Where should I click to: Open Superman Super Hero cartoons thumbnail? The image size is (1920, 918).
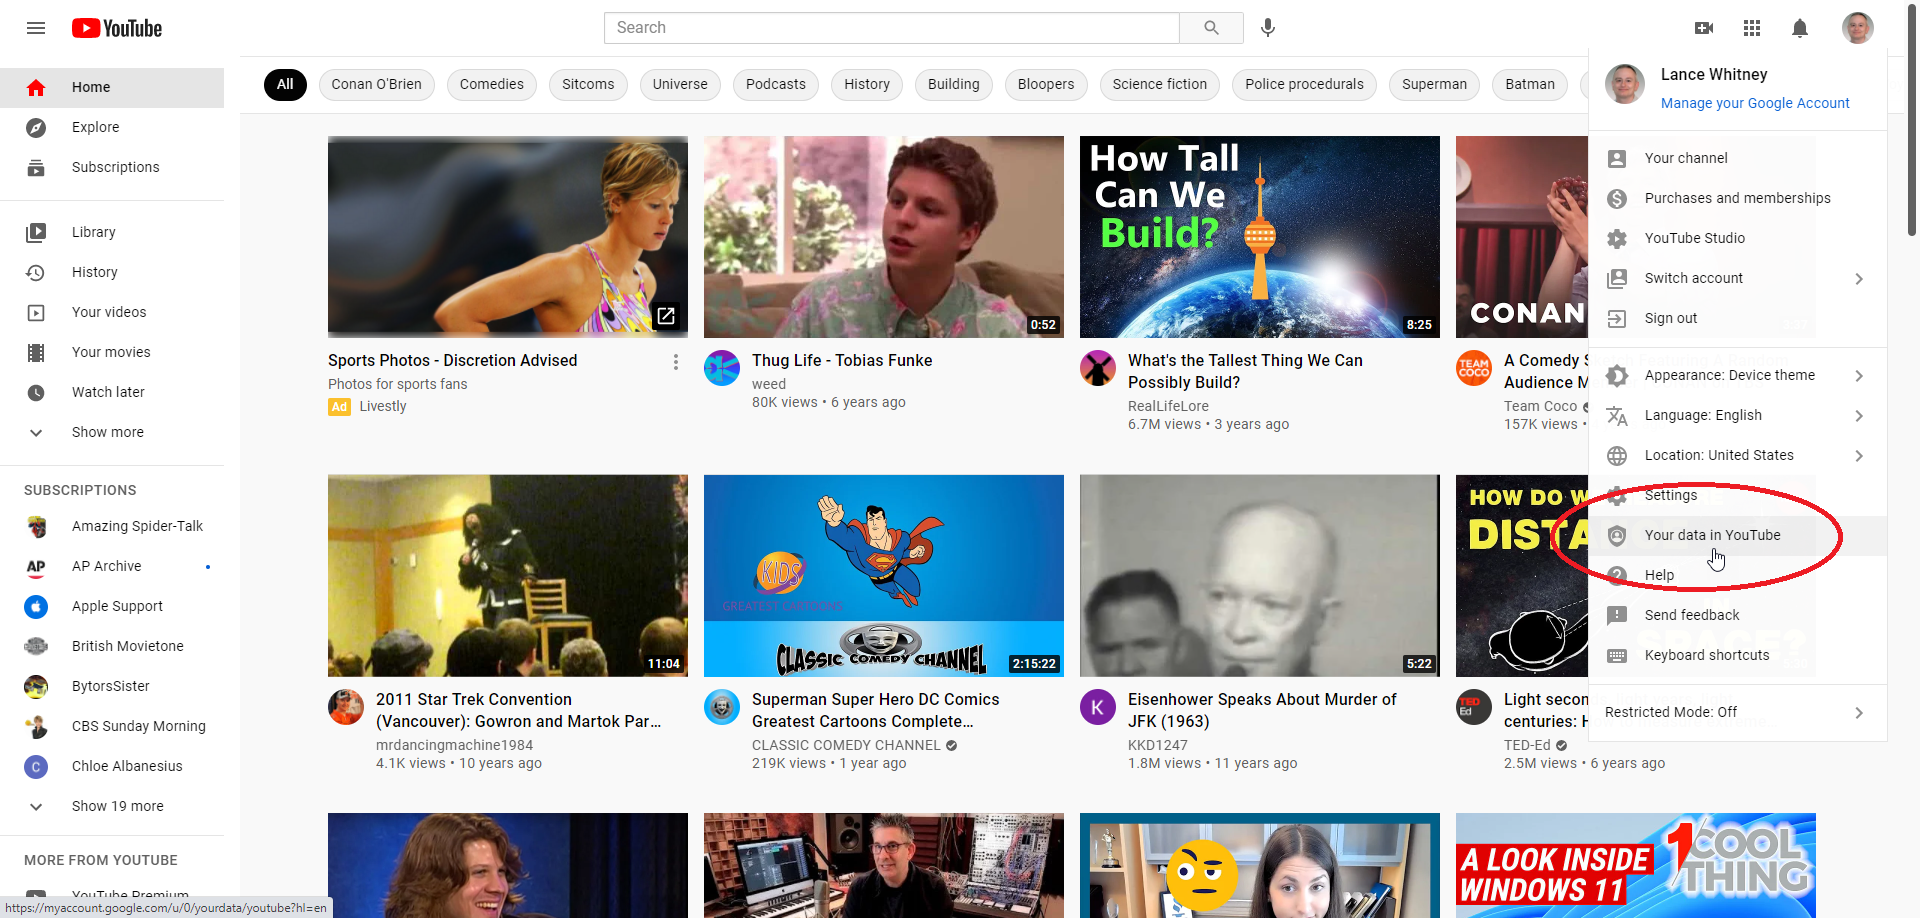click(x=884, y=576)
